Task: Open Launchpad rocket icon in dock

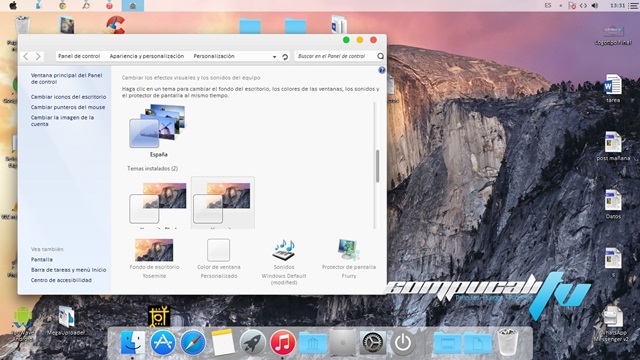Action: pyautogui.click(x=253, y=342)
